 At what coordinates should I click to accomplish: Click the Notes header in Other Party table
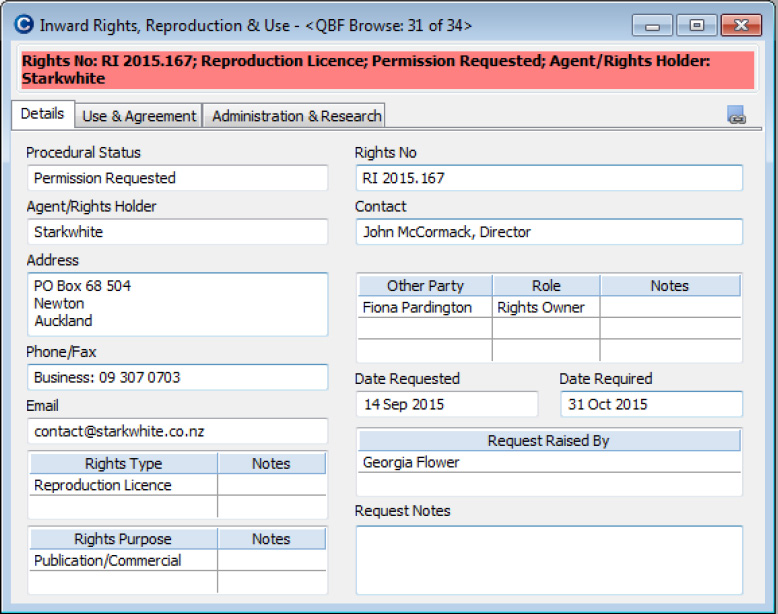click(670, 285)
